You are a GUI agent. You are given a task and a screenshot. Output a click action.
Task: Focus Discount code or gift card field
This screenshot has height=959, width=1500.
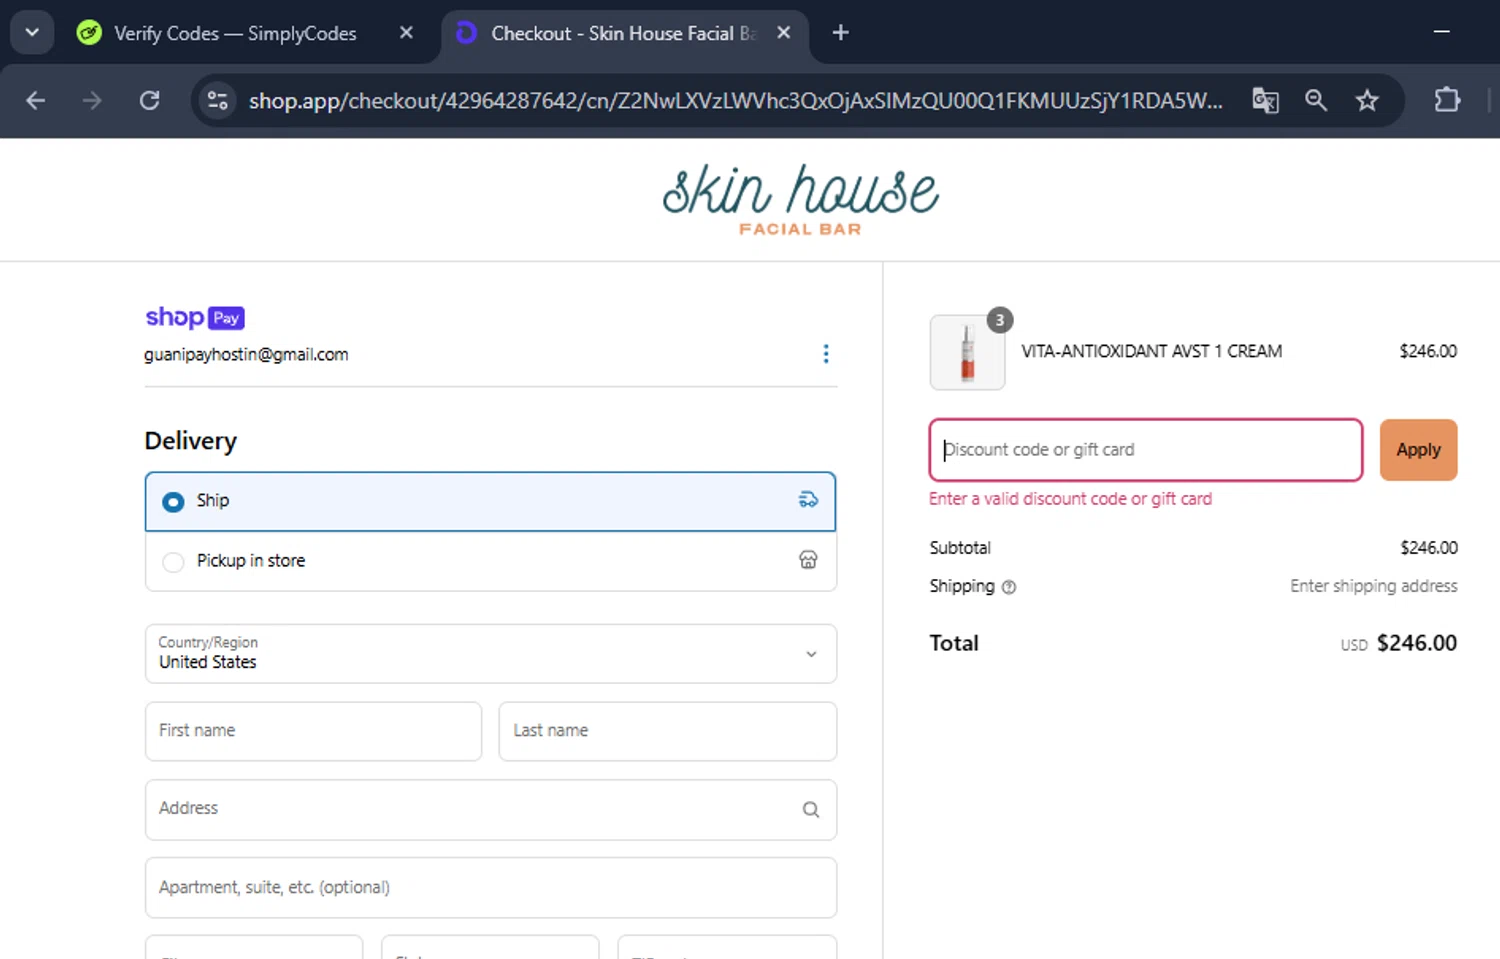click(x=1146, y=450)
